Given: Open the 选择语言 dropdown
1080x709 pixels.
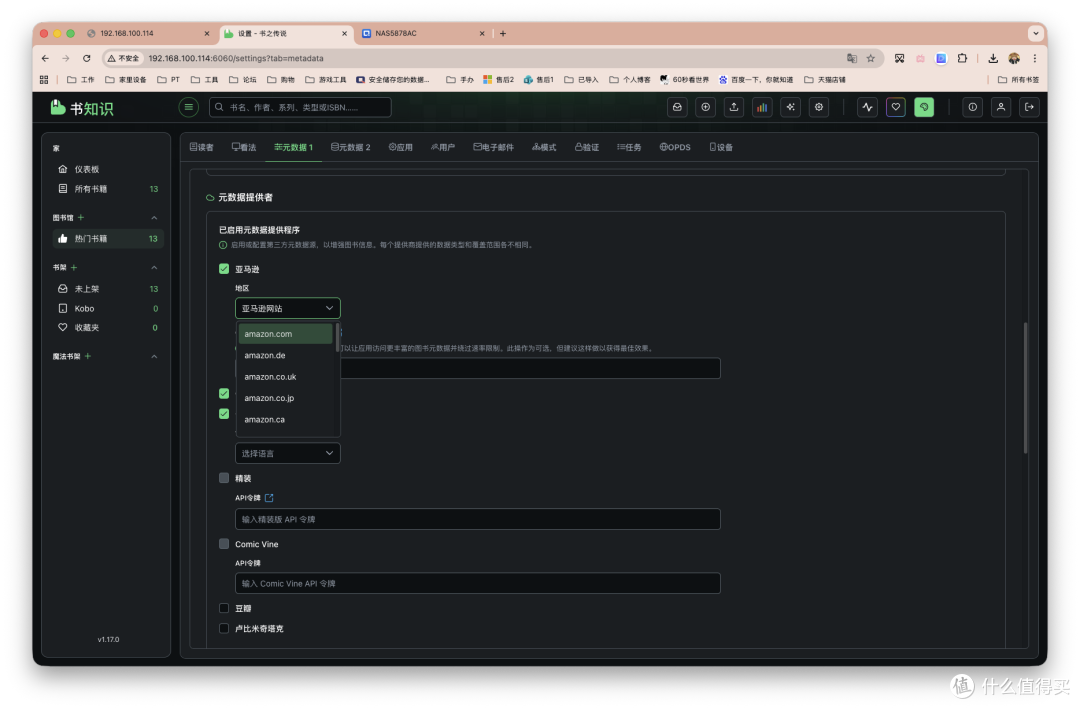Looking at the screenshot, I should click(287, 453).
